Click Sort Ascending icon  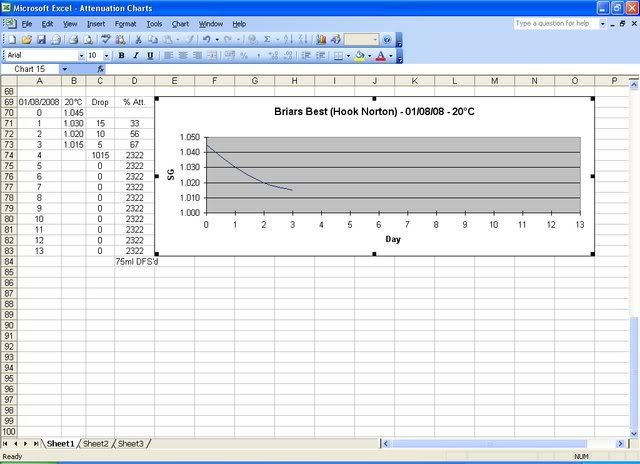(288, 40)
